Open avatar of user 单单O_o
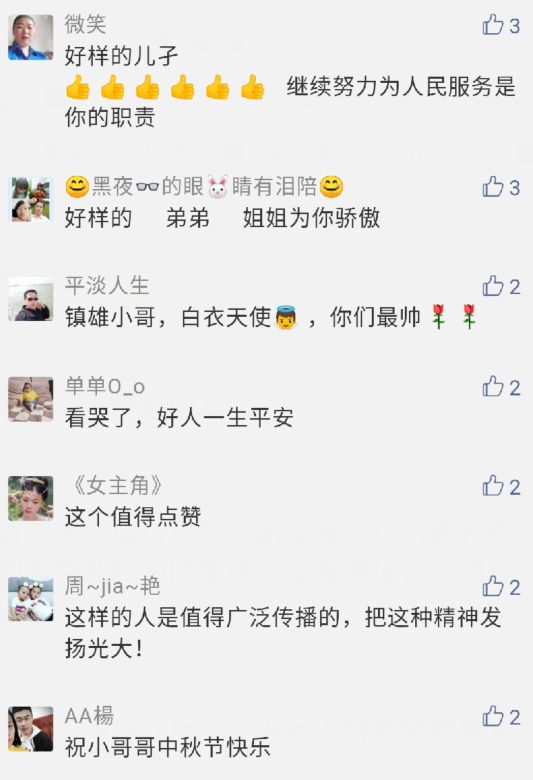The image size is (533, 780). 31,399
